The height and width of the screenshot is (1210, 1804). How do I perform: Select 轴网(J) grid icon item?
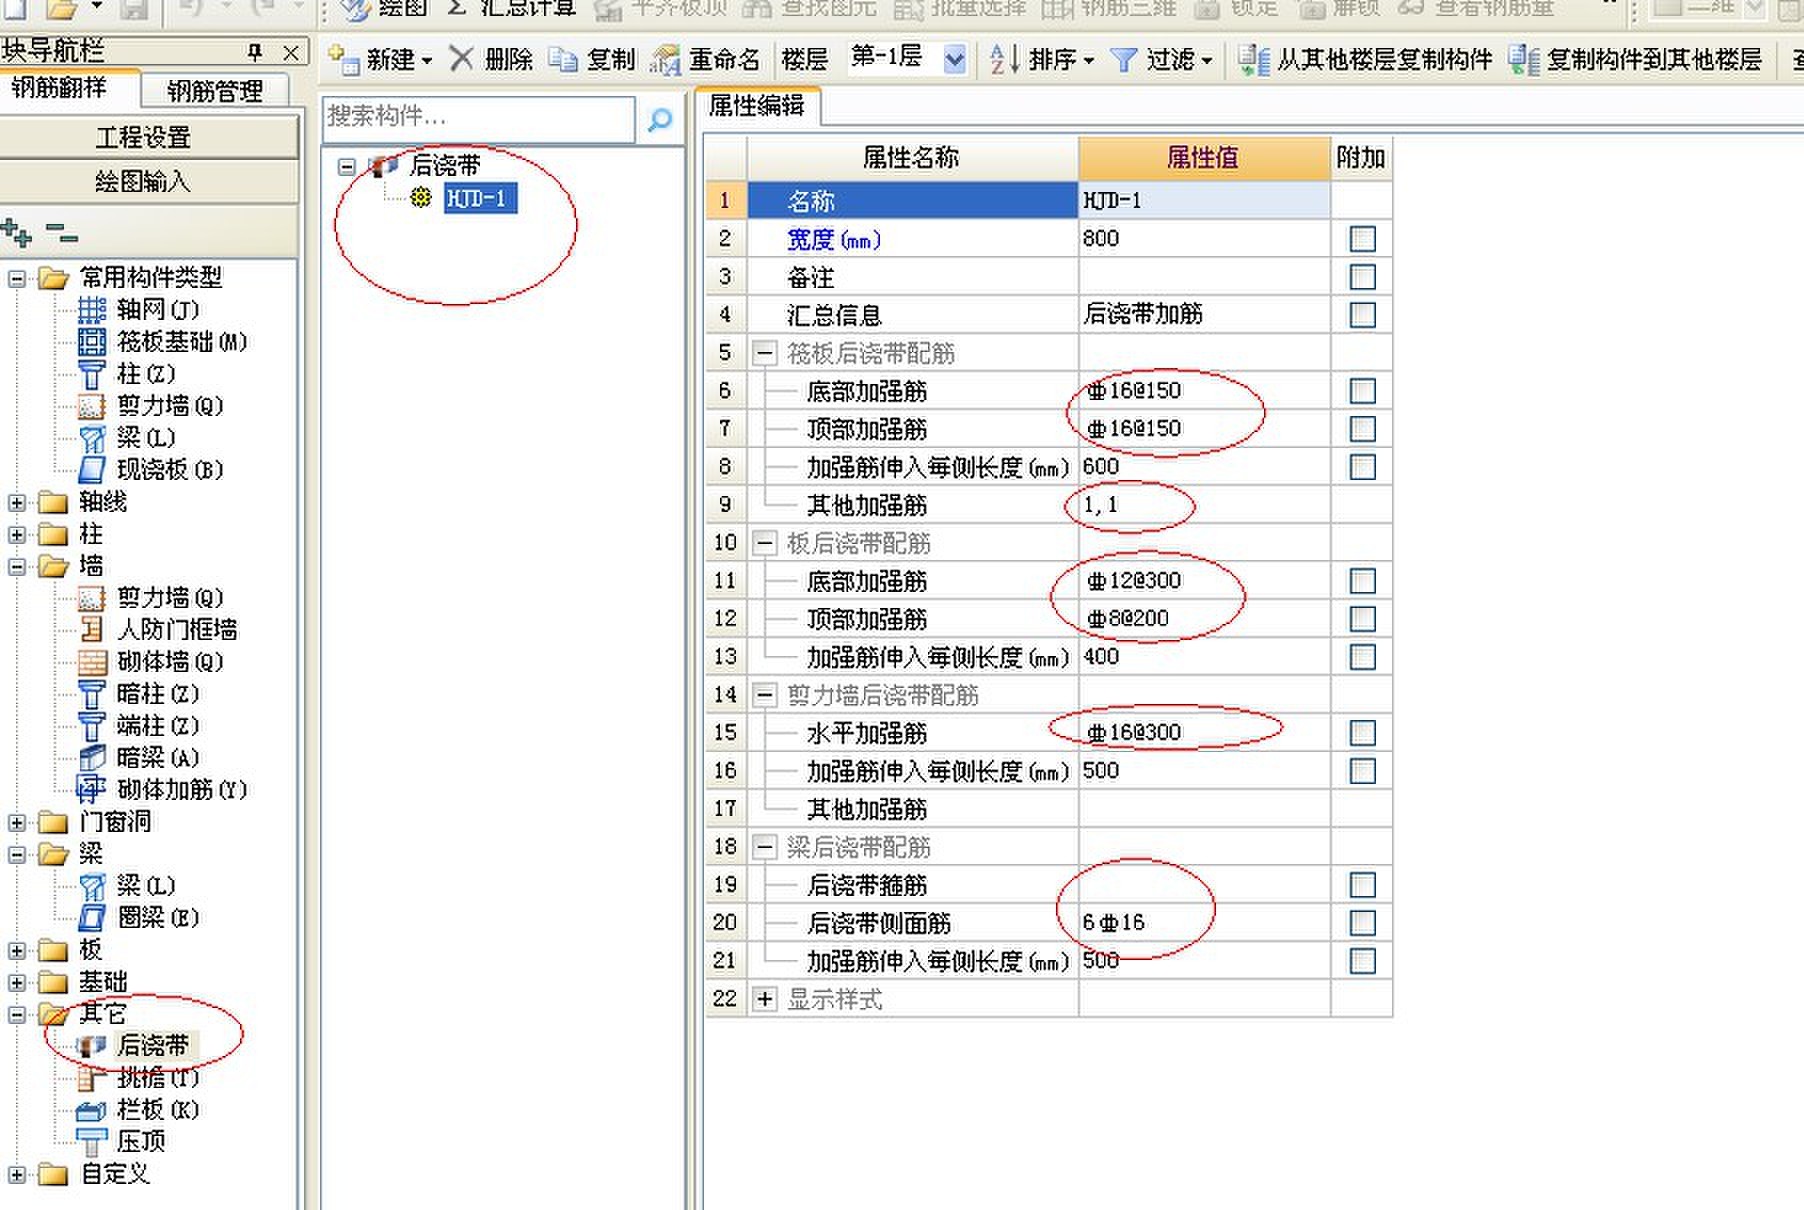click(92, 310)
